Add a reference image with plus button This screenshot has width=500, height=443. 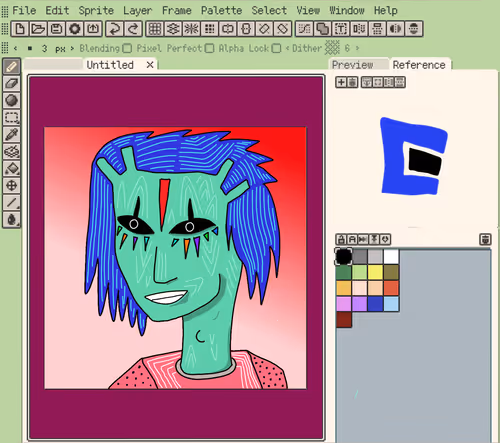[341, 82]
